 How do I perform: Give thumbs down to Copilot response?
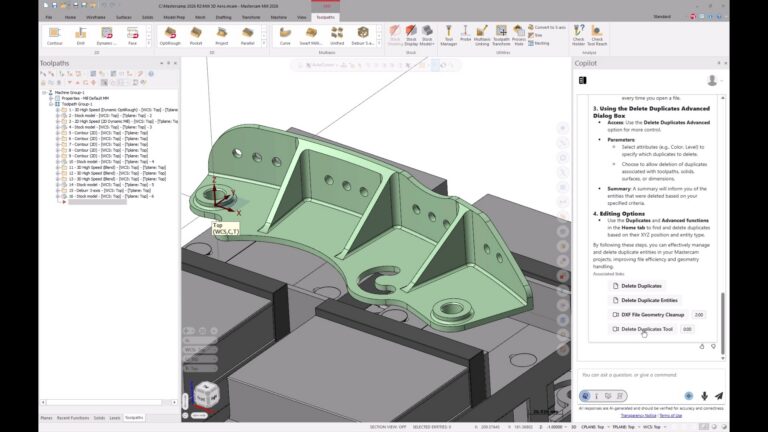[713, 346]
